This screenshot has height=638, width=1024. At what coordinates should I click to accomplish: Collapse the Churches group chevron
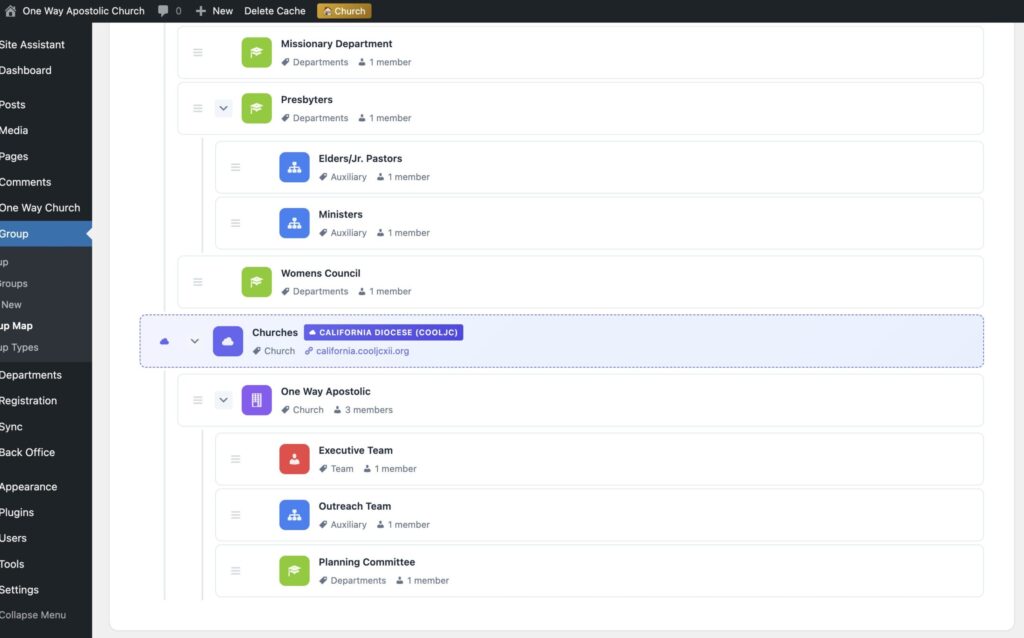click(195, 341)
